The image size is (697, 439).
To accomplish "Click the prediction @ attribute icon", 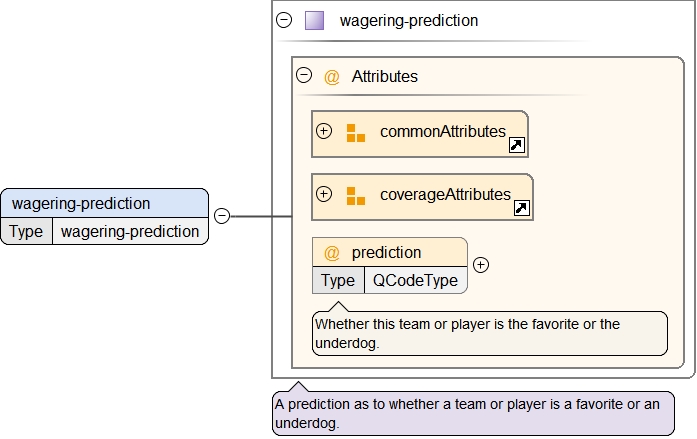I will 332,252.
